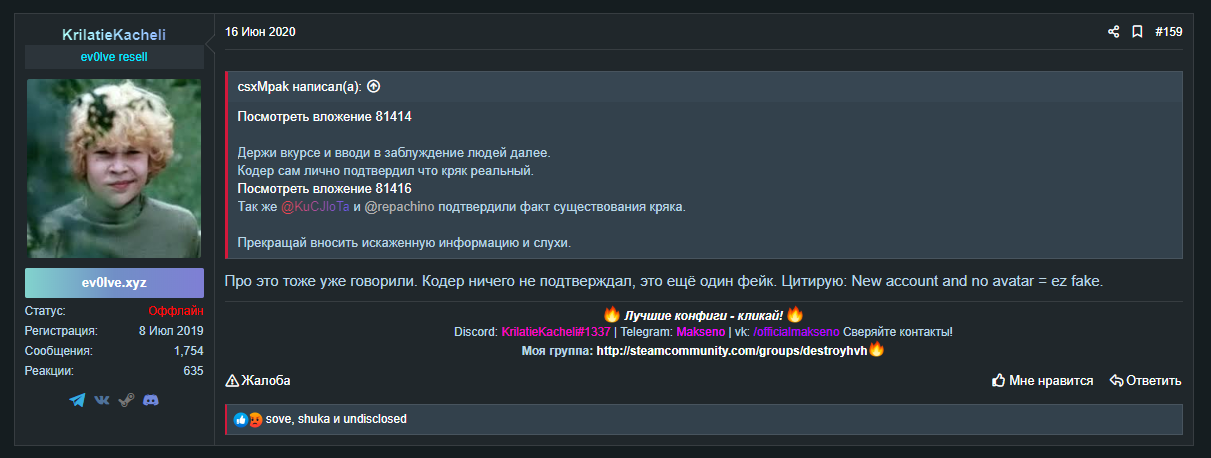Open the user's VK profile icon

[102, 400]
